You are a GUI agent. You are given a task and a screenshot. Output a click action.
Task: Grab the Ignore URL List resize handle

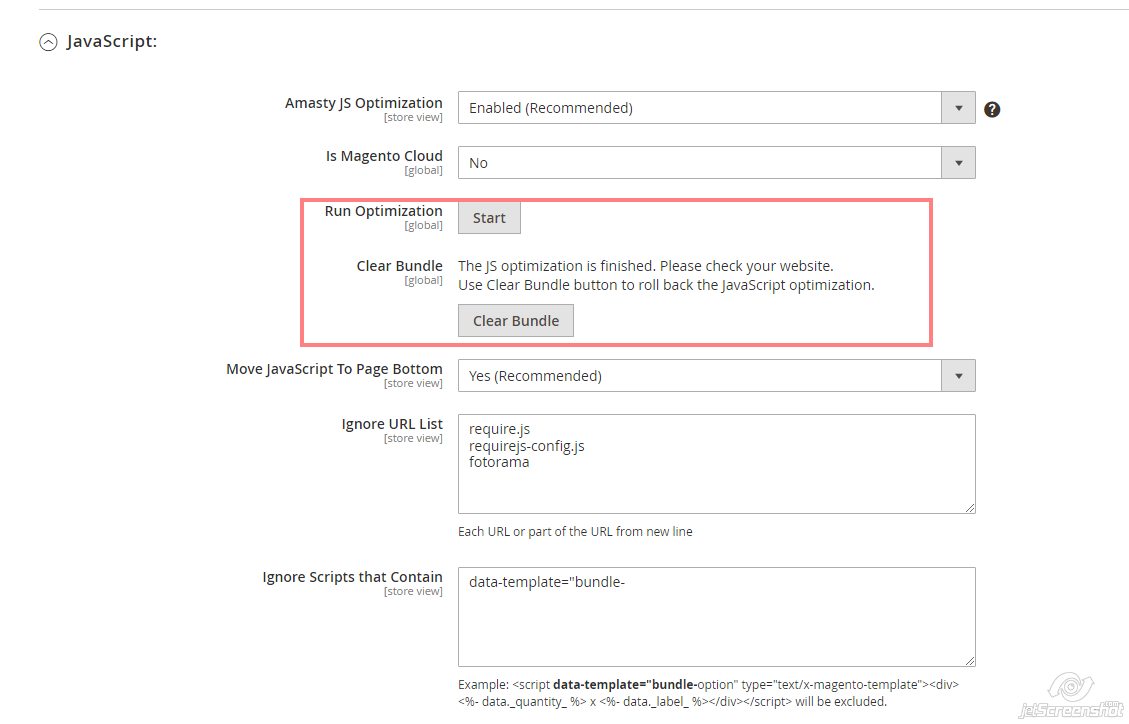click(969, 507)
